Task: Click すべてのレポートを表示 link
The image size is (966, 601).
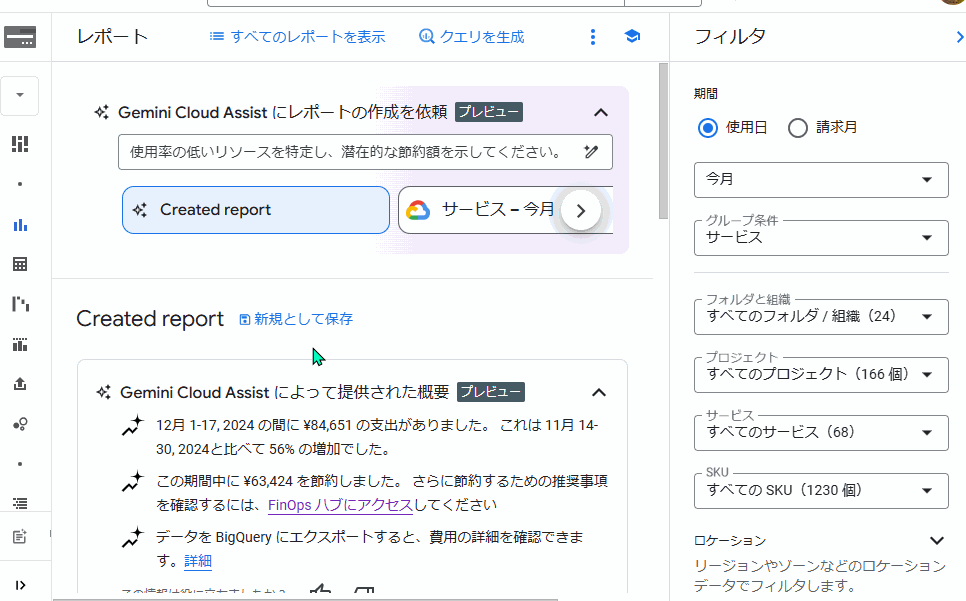Action: 297,37
